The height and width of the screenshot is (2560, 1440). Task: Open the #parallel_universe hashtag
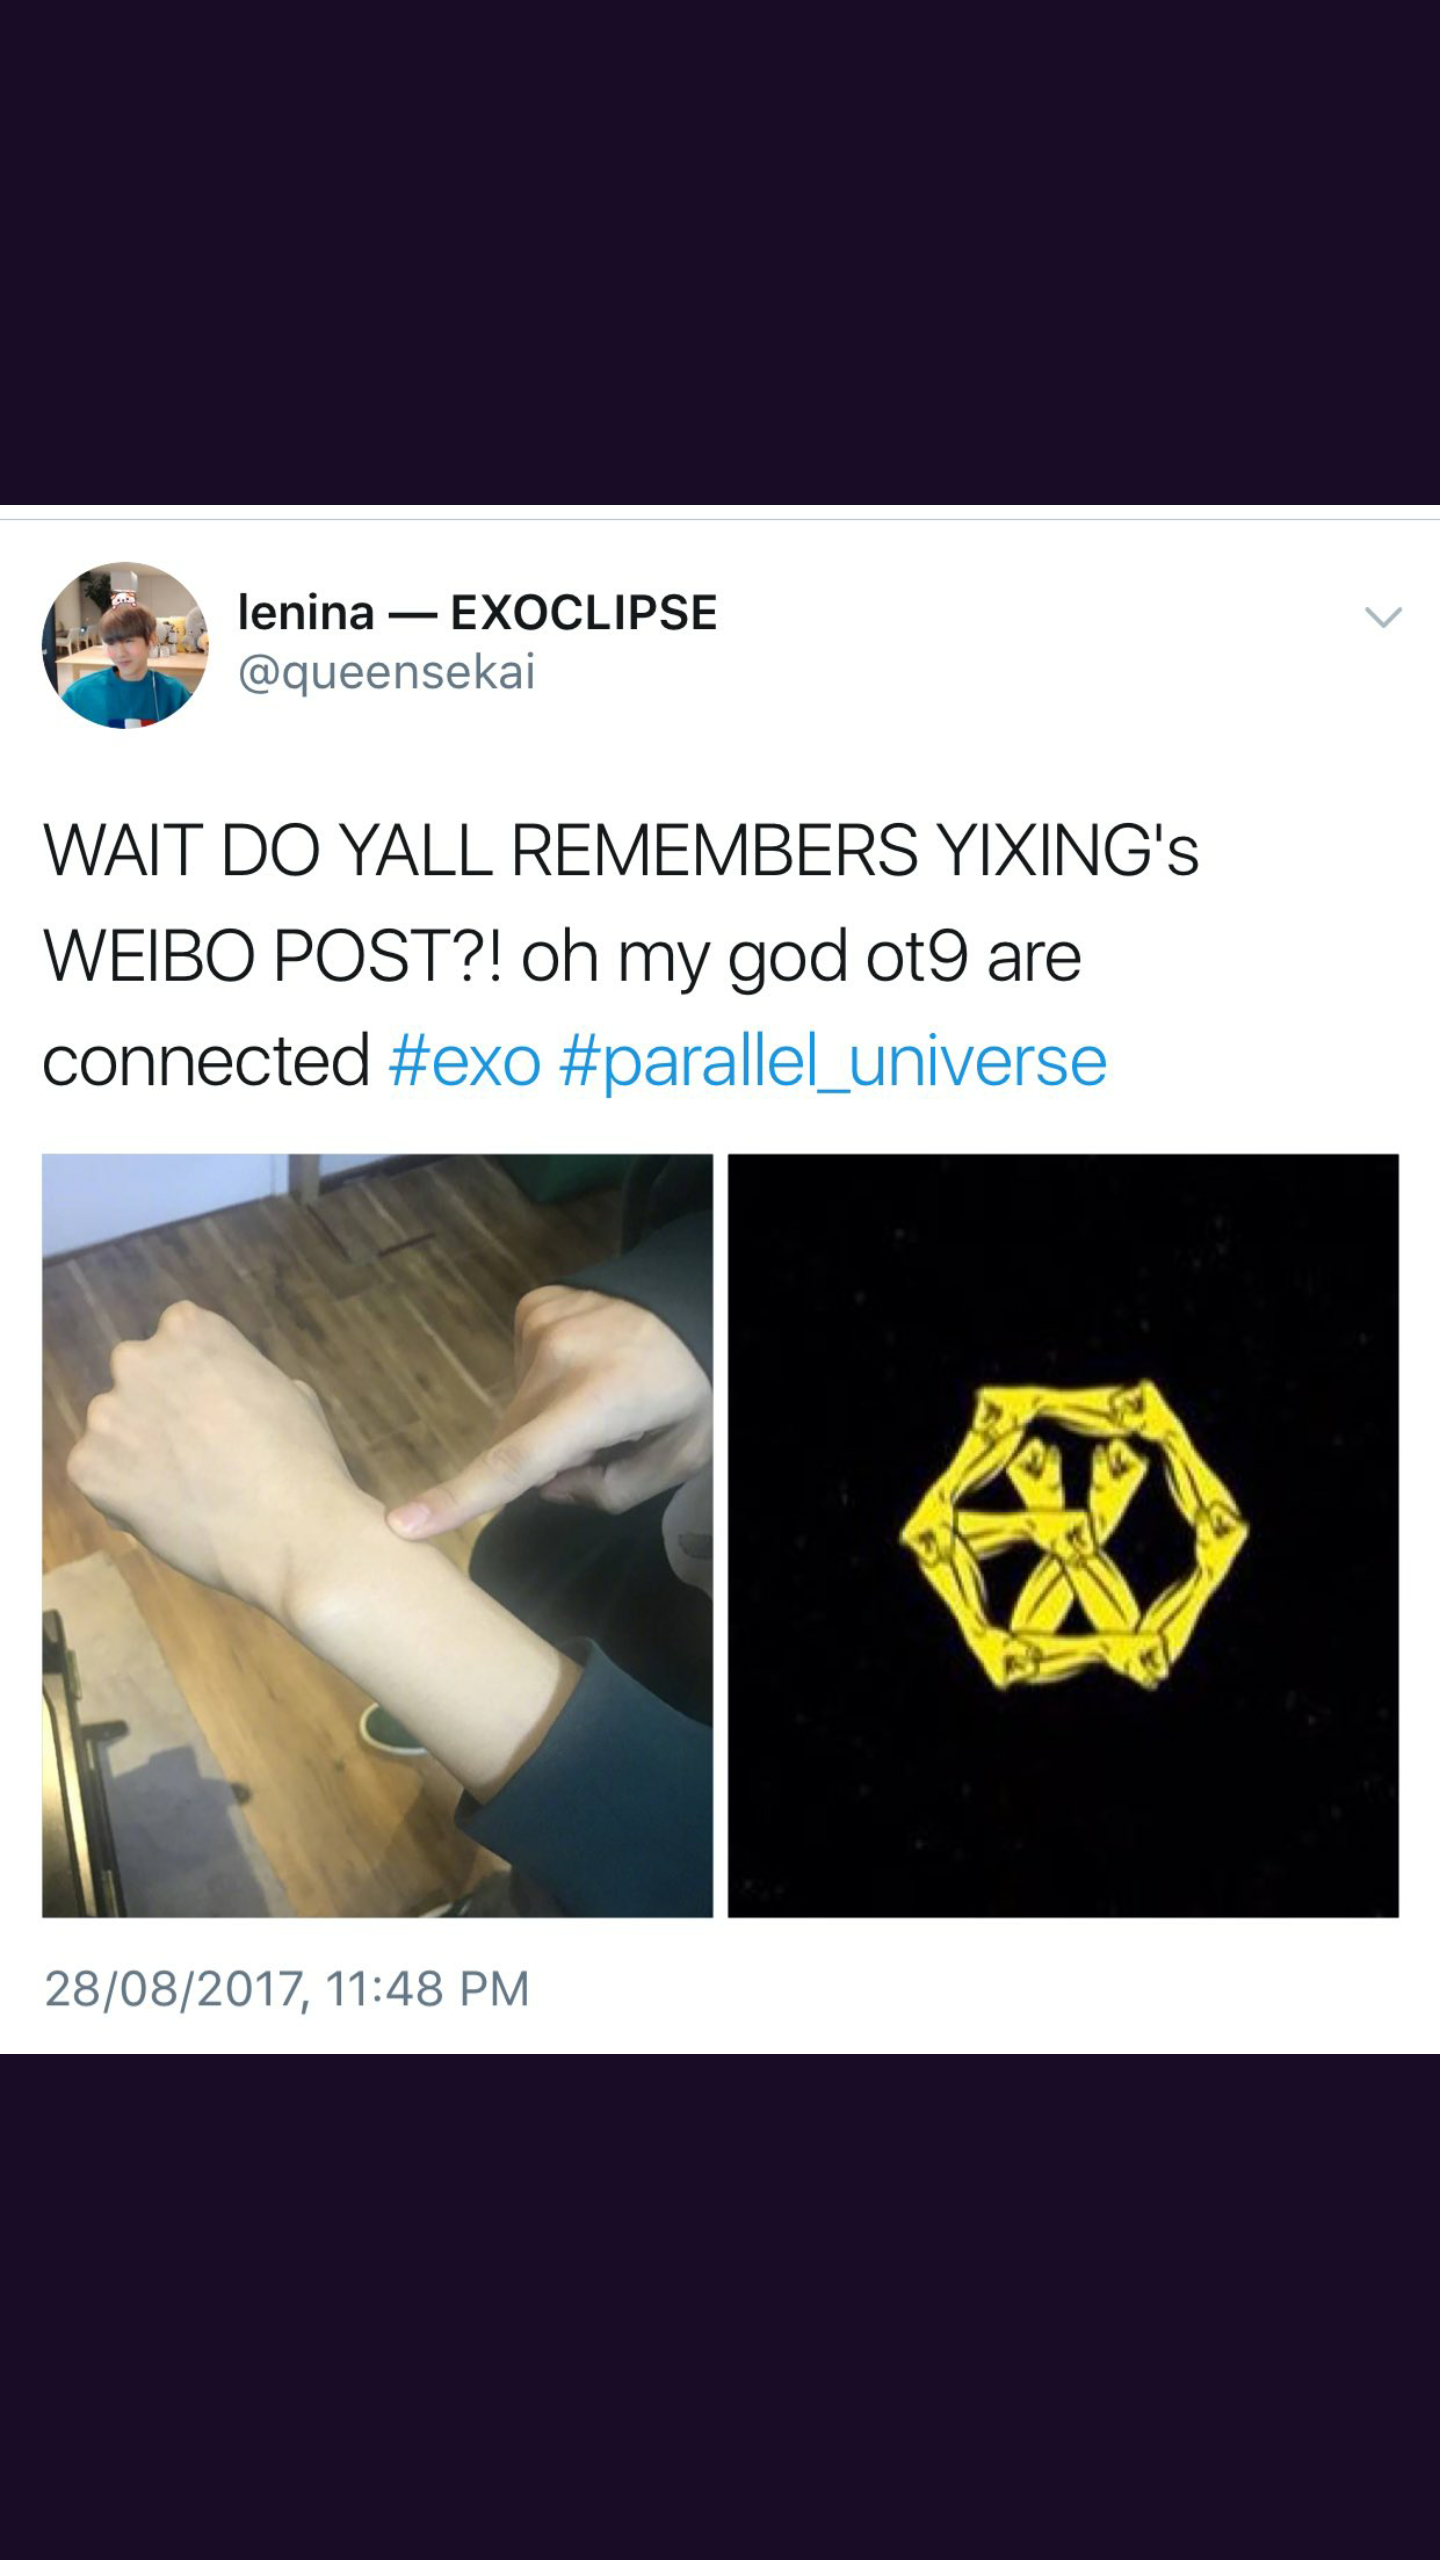click(833, 1063)
